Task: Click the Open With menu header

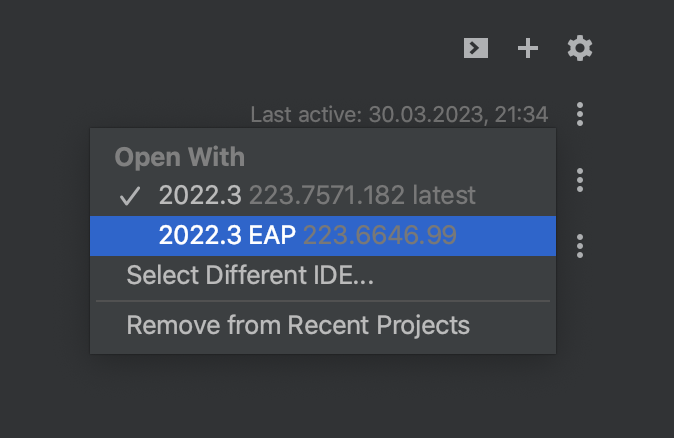Action: click(180, 157)
